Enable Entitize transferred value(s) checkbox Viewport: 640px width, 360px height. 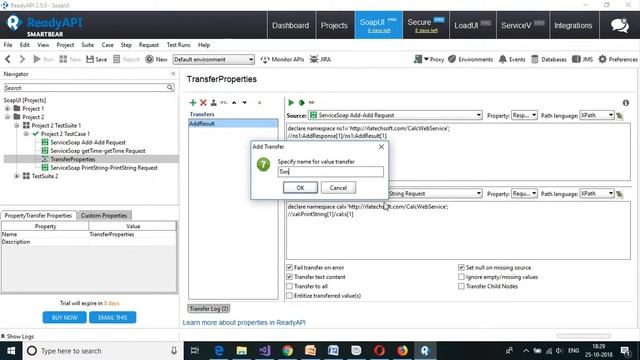click(x=289, y=296)
